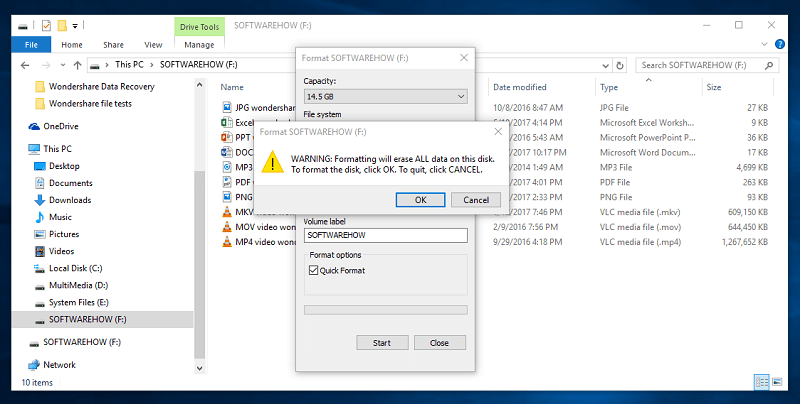Close the format warning dialog with X
Image resolution: width=800 pixels, height=404 pixels.
point(498,132)
